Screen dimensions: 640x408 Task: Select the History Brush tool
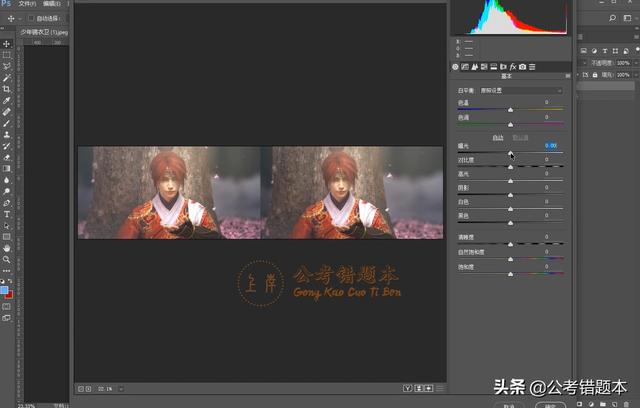tap(7, 146)
